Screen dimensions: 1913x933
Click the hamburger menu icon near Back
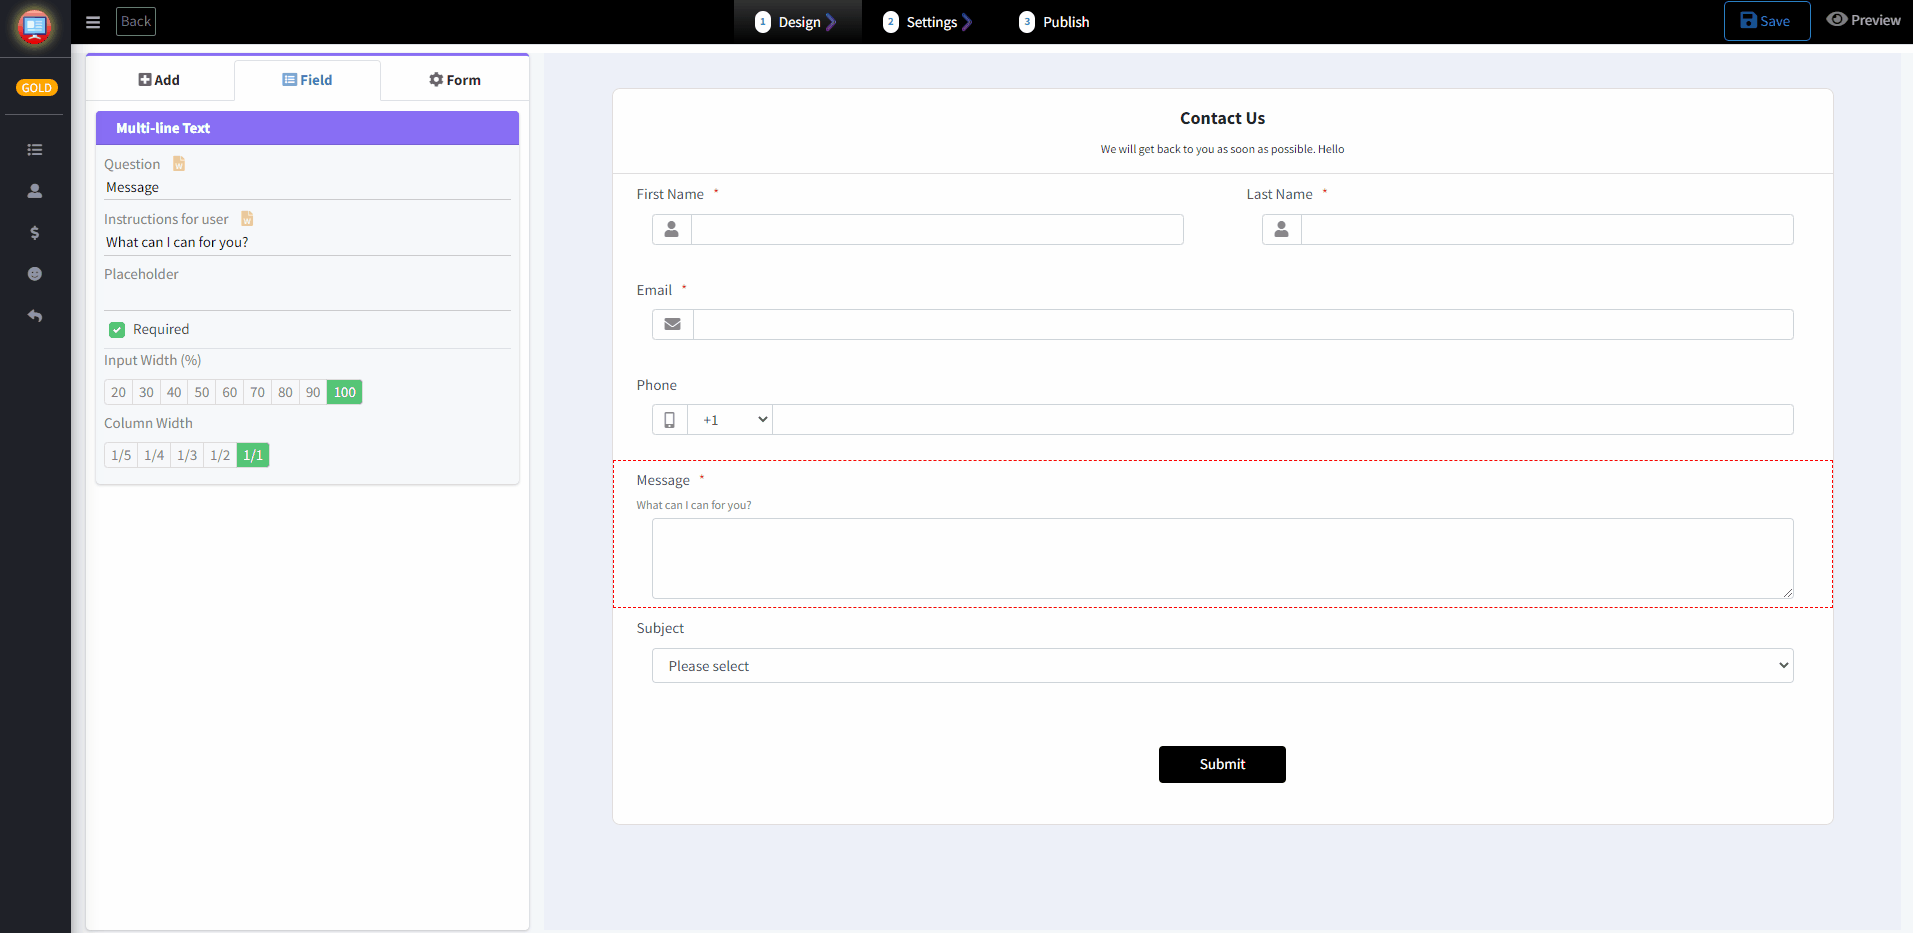pos(92,21)
